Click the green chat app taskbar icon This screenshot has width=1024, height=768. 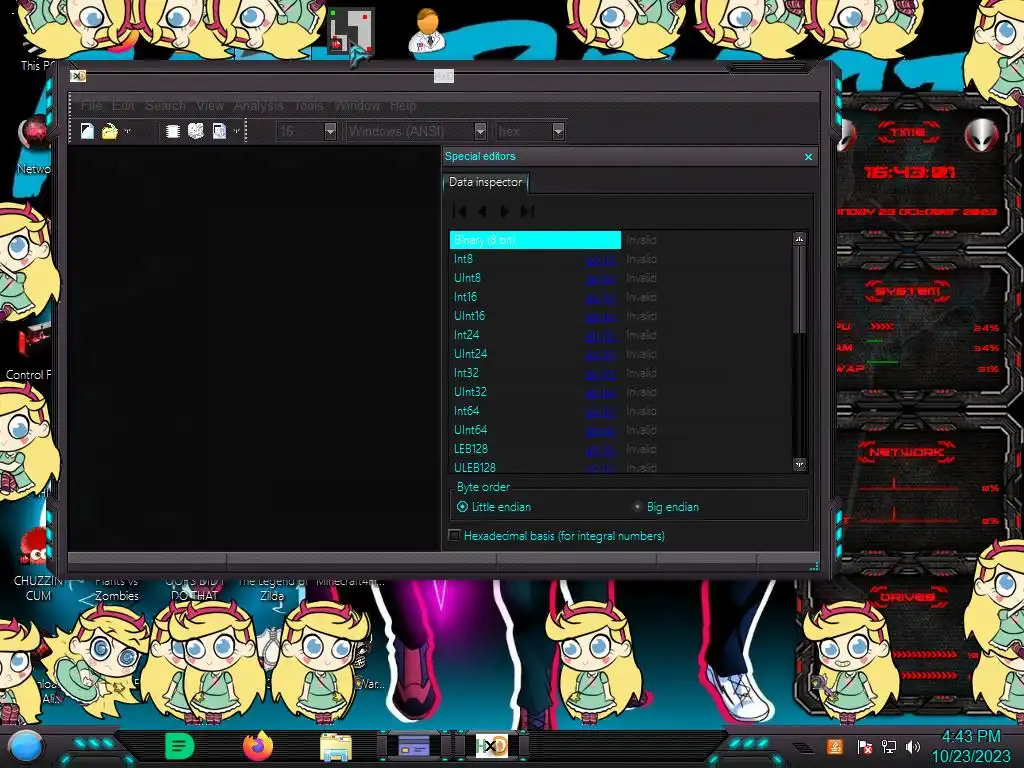180,746
